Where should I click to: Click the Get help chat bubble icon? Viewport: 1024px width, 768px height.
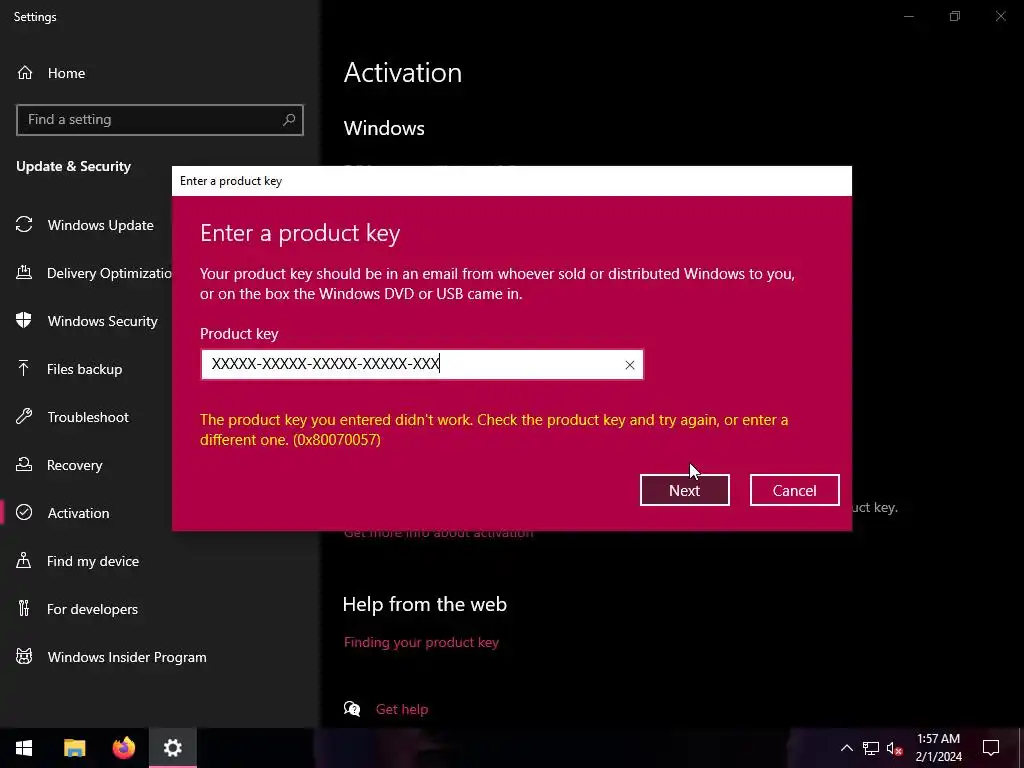click(x=352, y=709)
